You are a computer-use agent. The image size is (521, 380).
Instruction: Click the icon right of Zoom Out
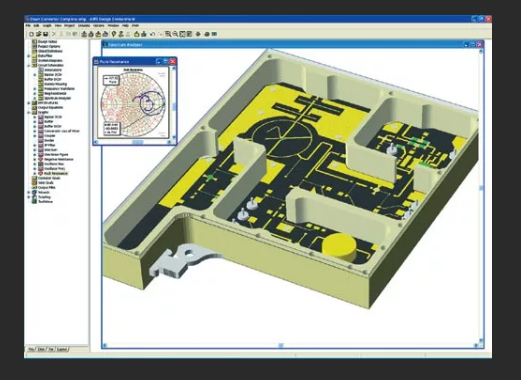coord(182,34)
